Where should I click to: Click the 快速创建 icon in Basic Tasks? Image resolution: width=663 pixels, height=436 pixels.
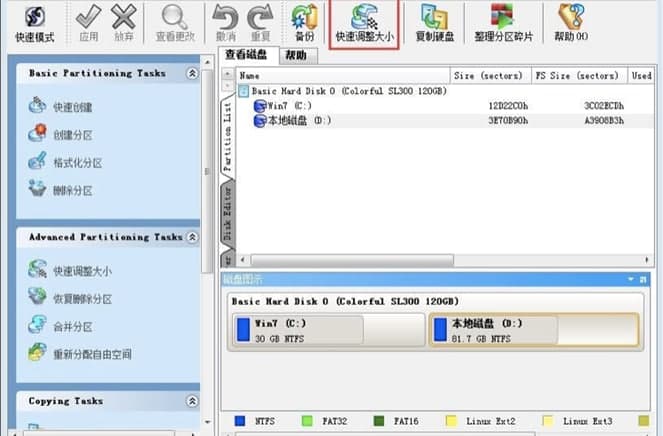[x=37, y=105]
